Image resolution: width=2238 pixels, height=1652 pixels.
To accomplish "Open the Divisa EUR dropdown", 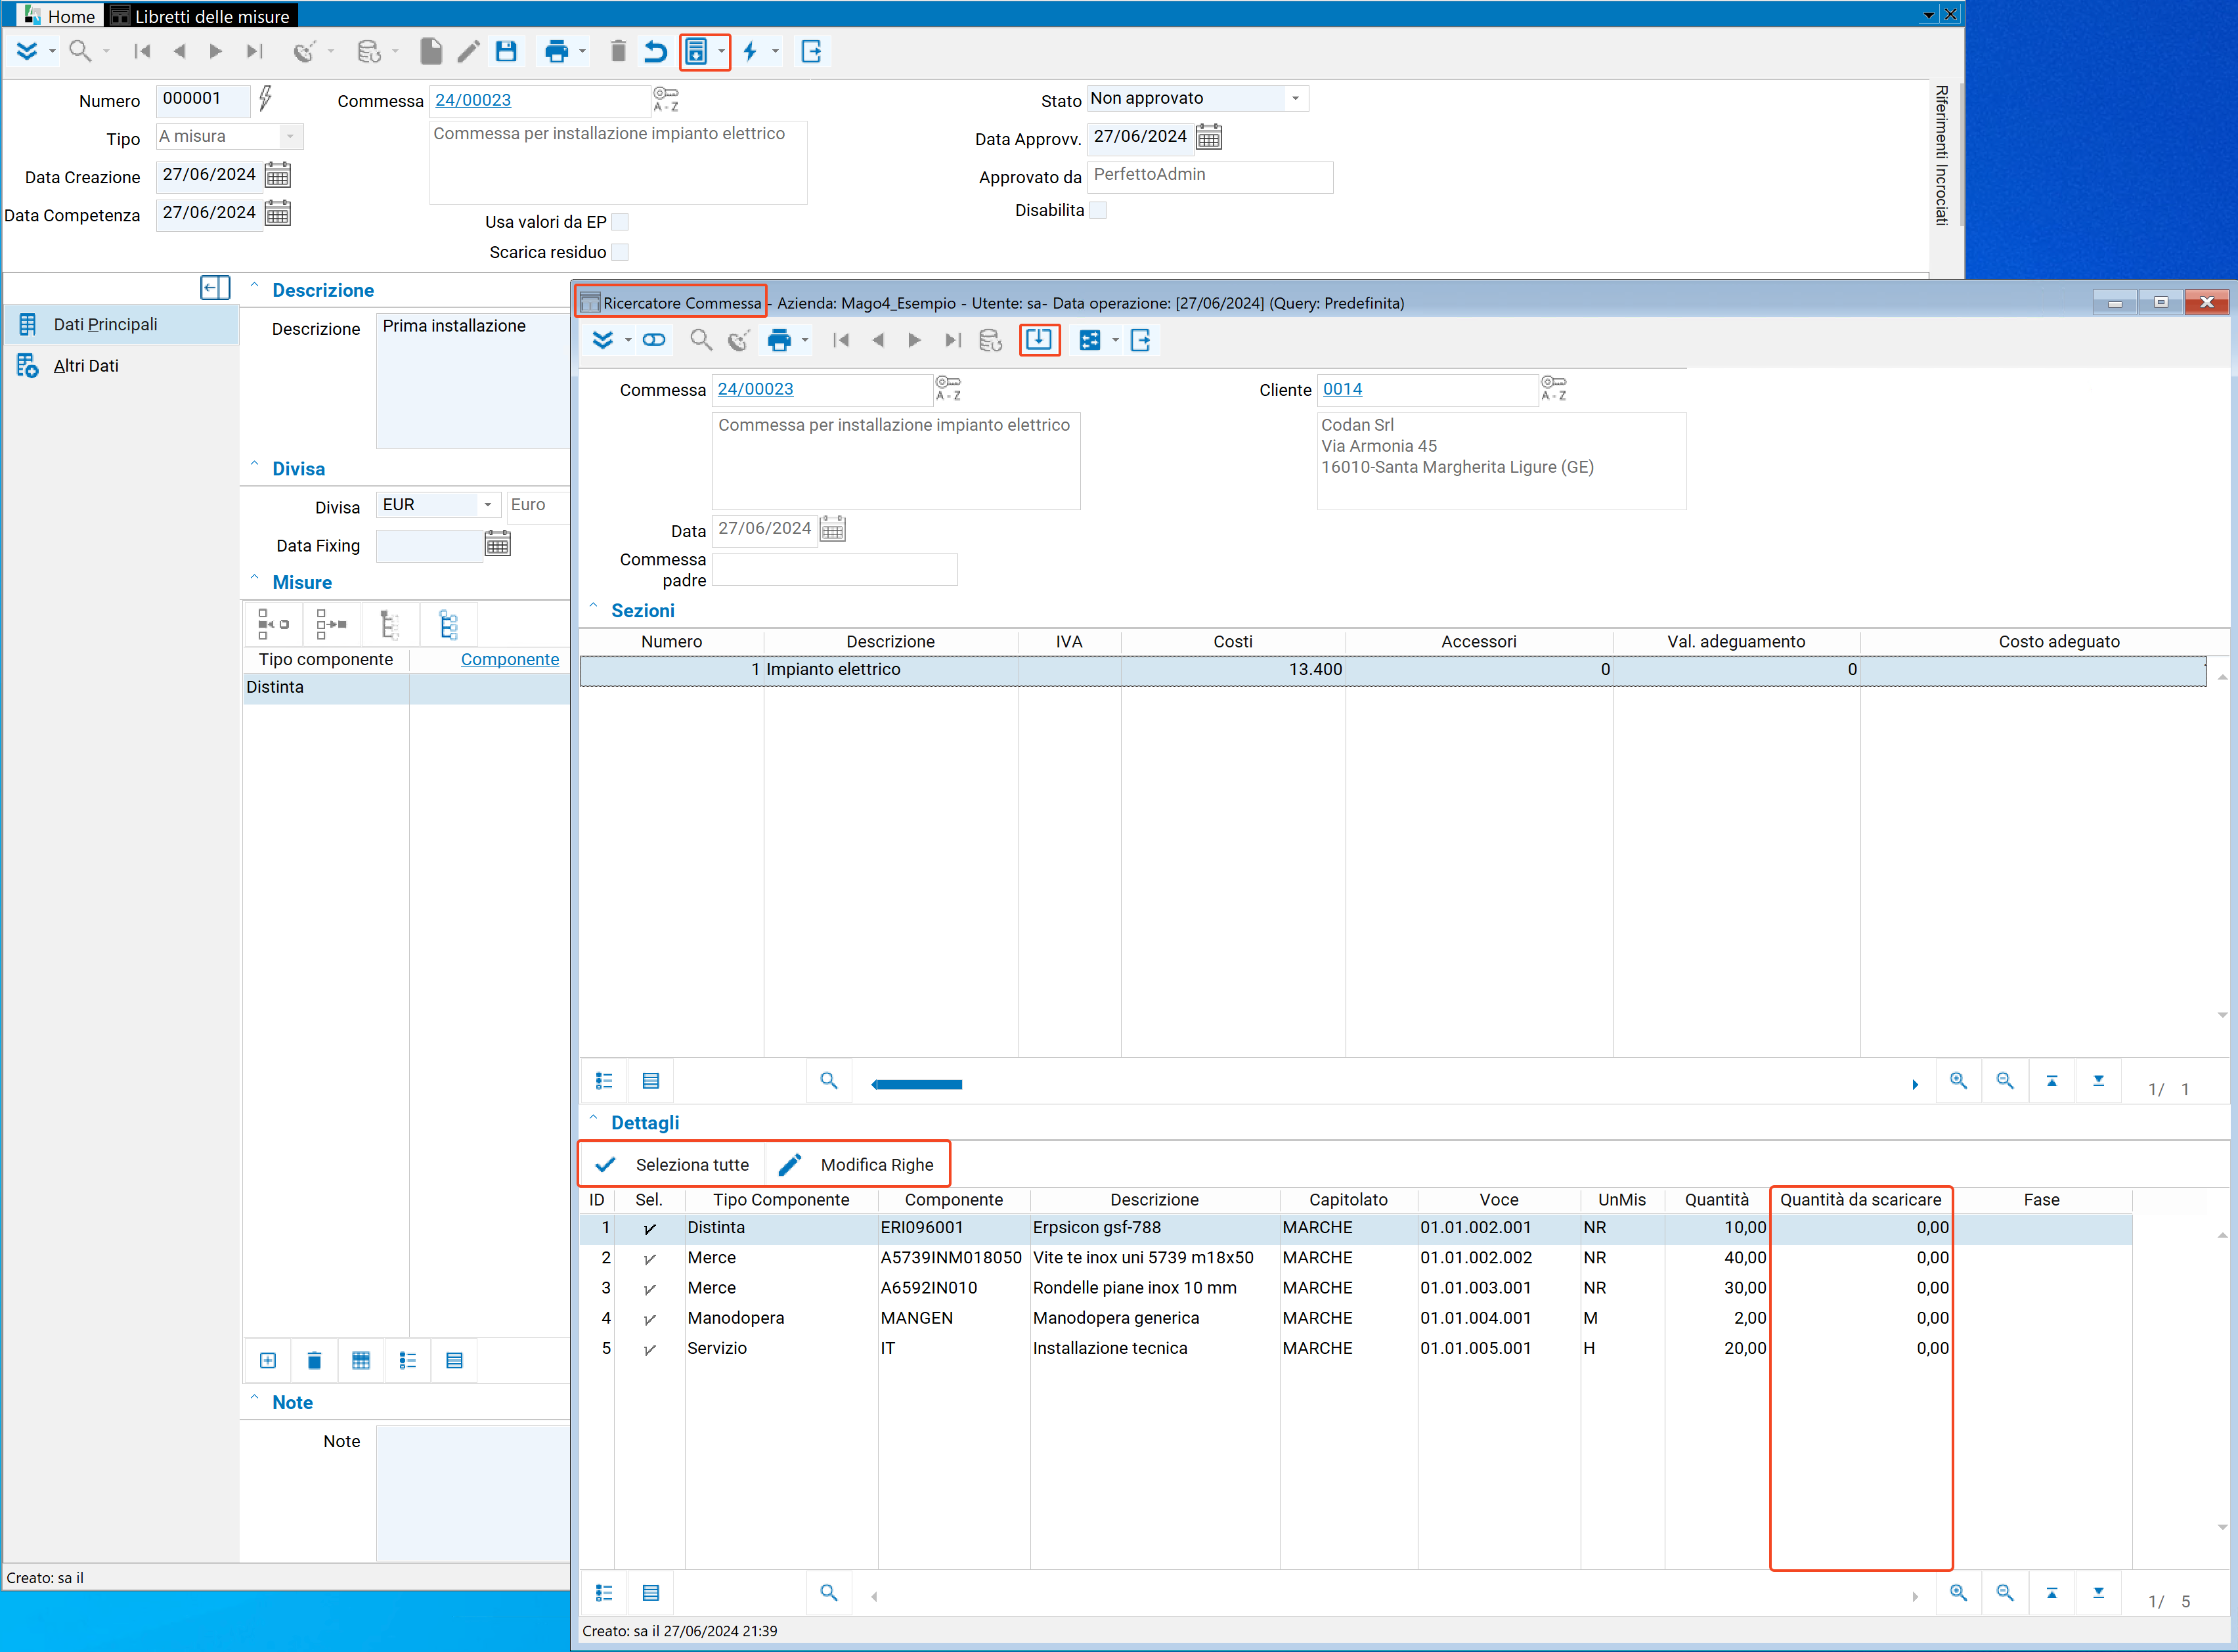I will 488,505.
